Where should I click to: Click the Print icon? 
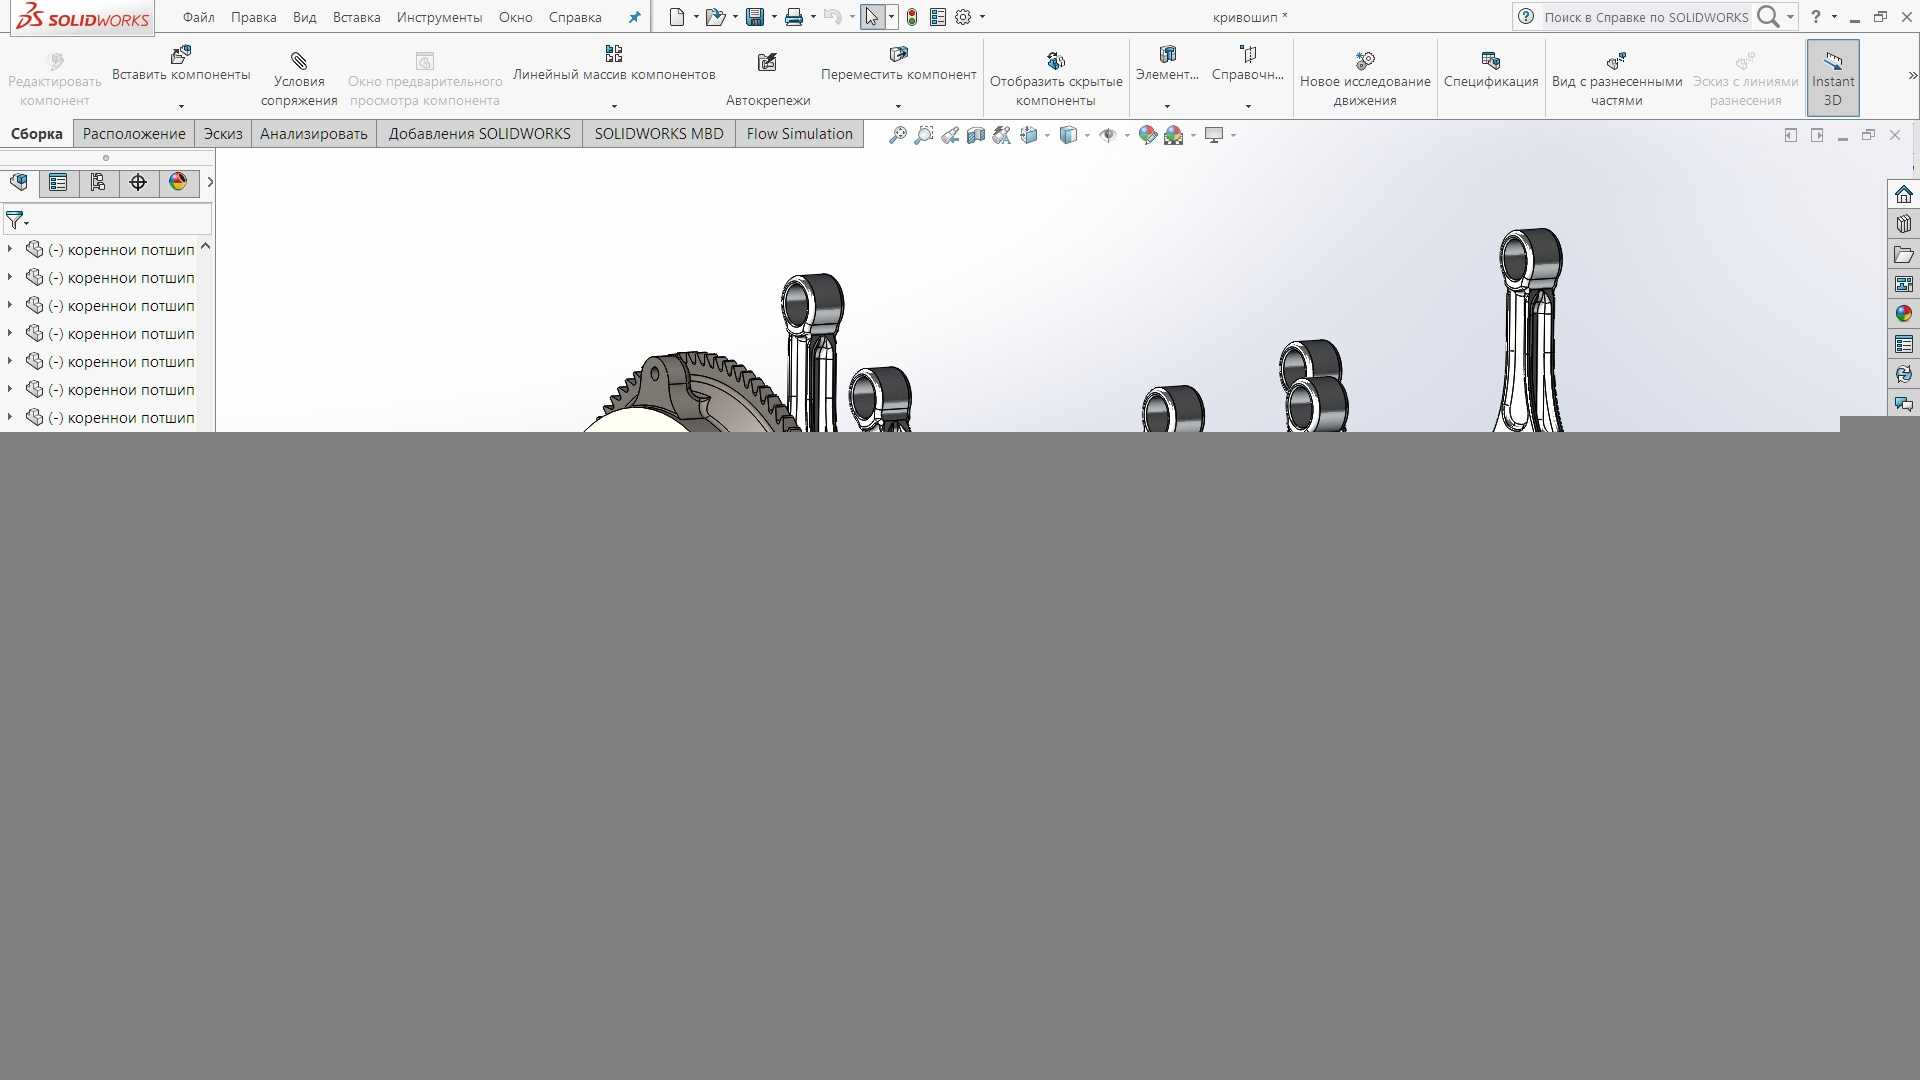[794, 17]
